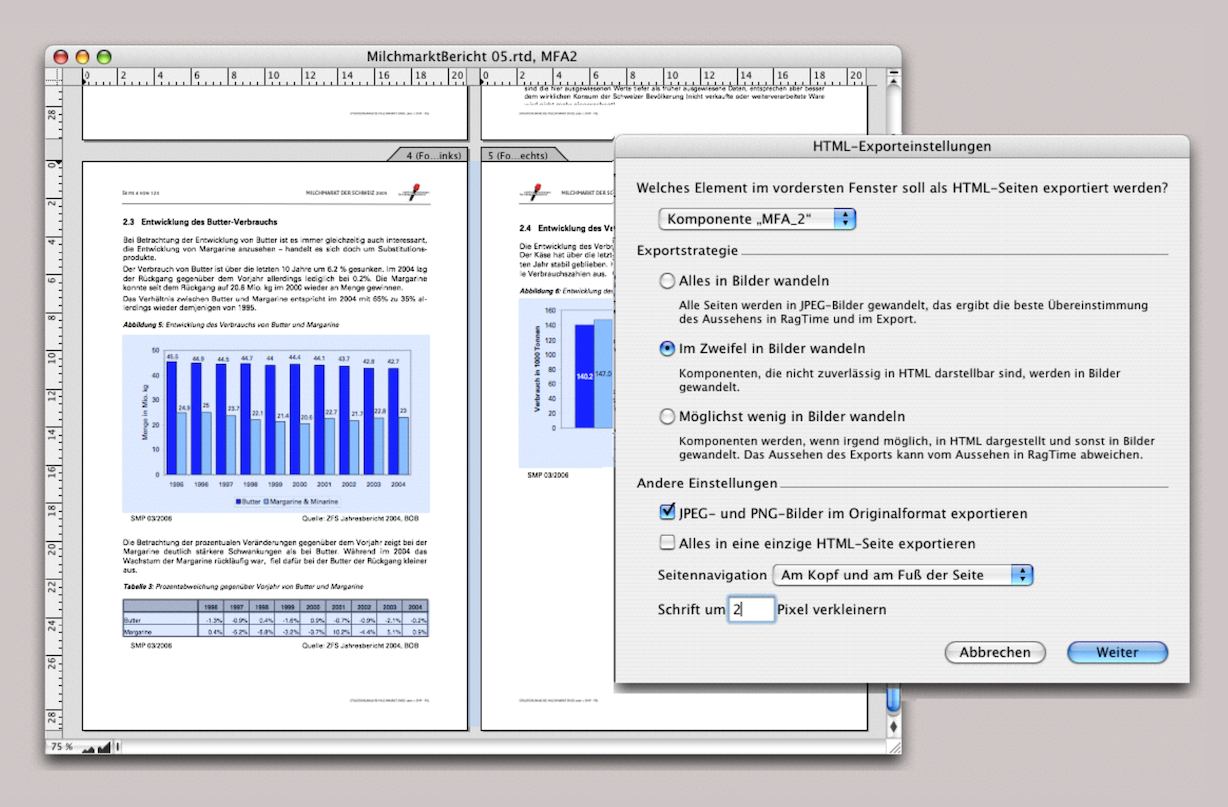Click the green zoom window button
Screen dimensions: 1228x807
click(103, 57)
